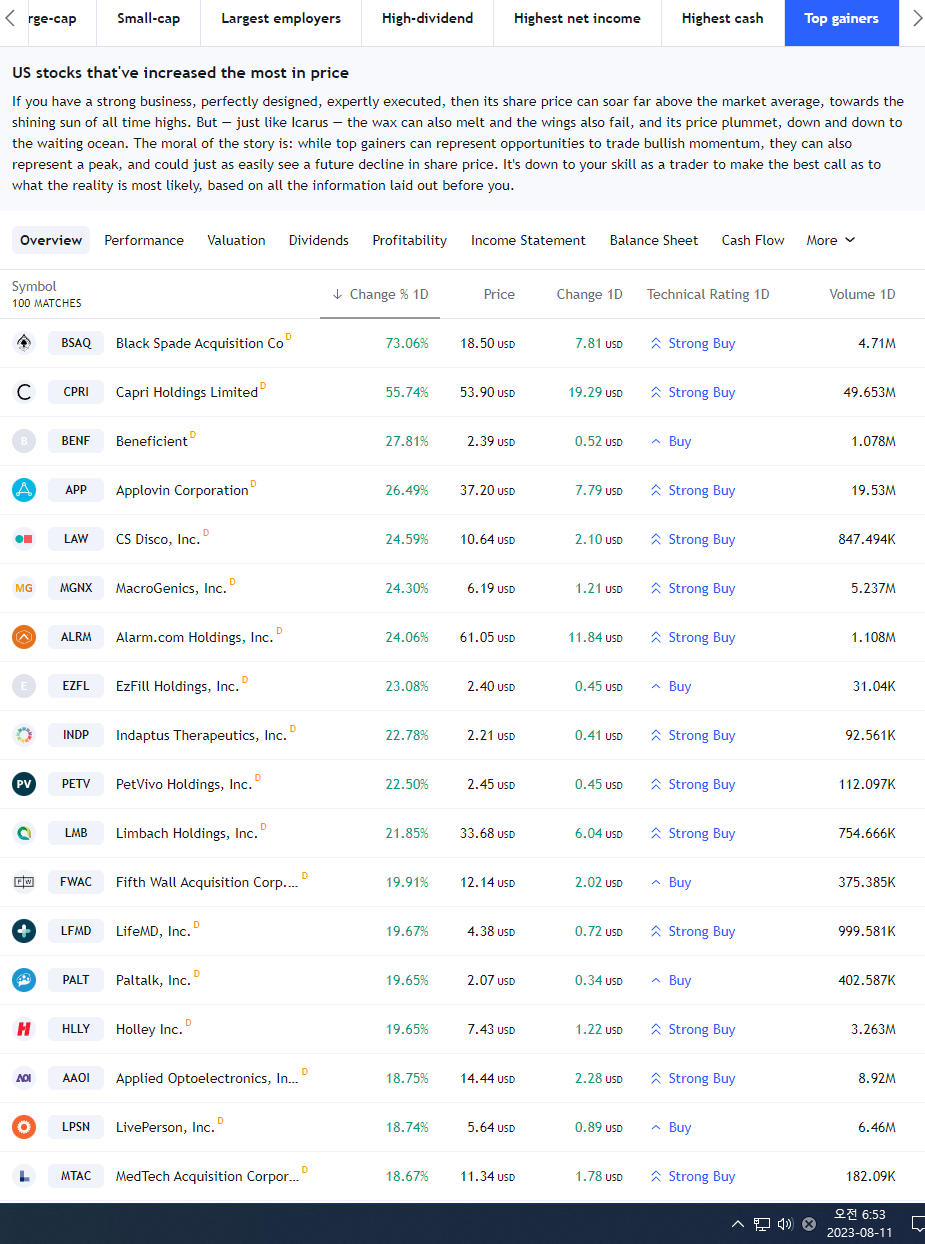
Task: Show hidden system tray icons
Action: pos(738,1224)
